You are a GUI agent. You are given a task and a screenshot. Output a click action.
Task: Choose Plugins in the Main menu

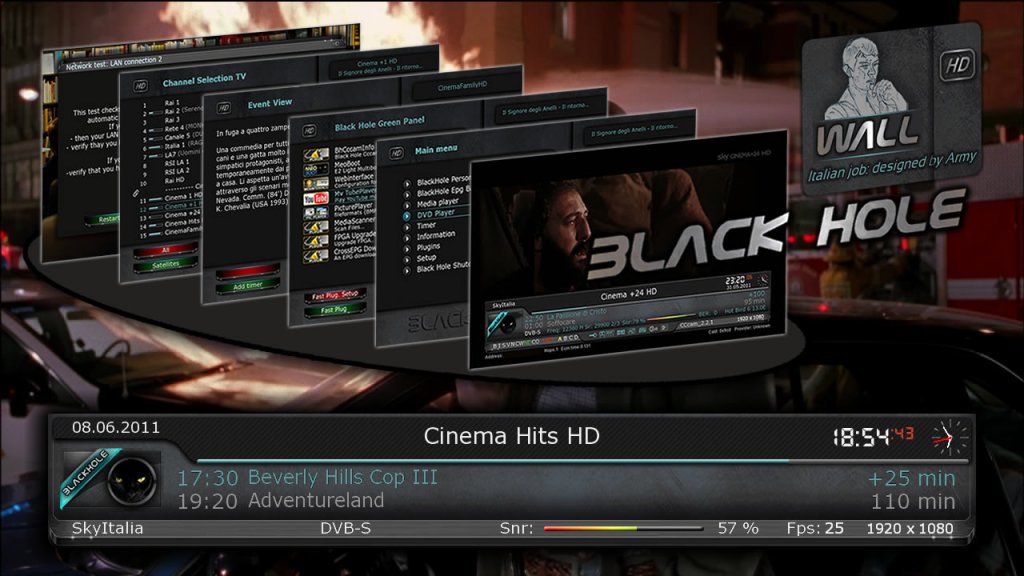pyautogui.click(x=428, y=247)
